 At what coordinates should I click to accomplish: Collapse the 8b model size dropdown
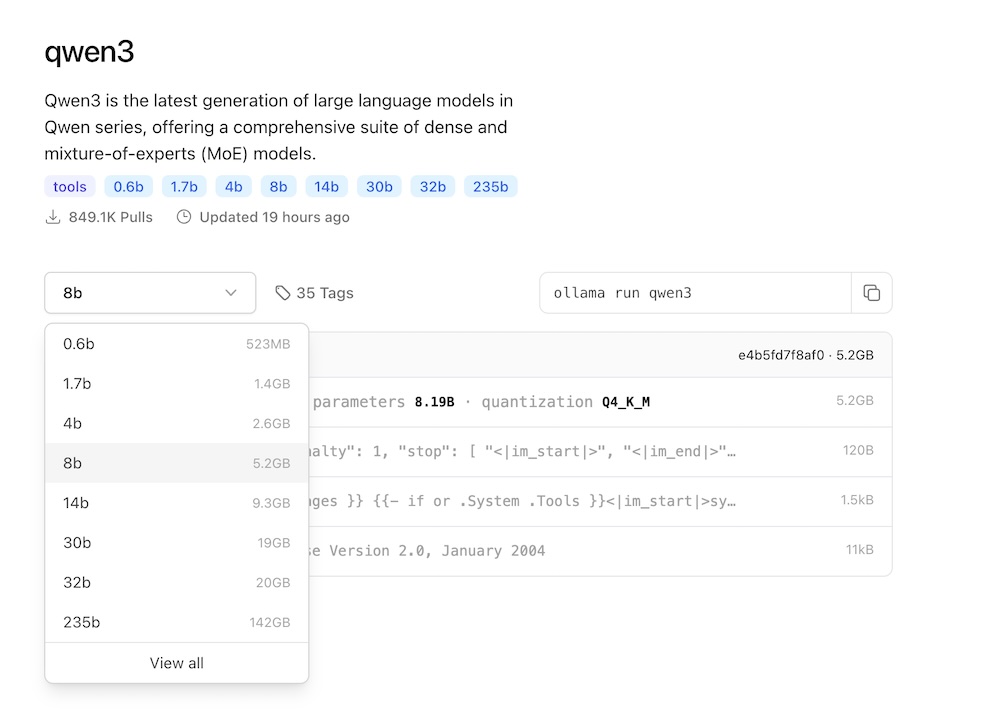point(150,293)
